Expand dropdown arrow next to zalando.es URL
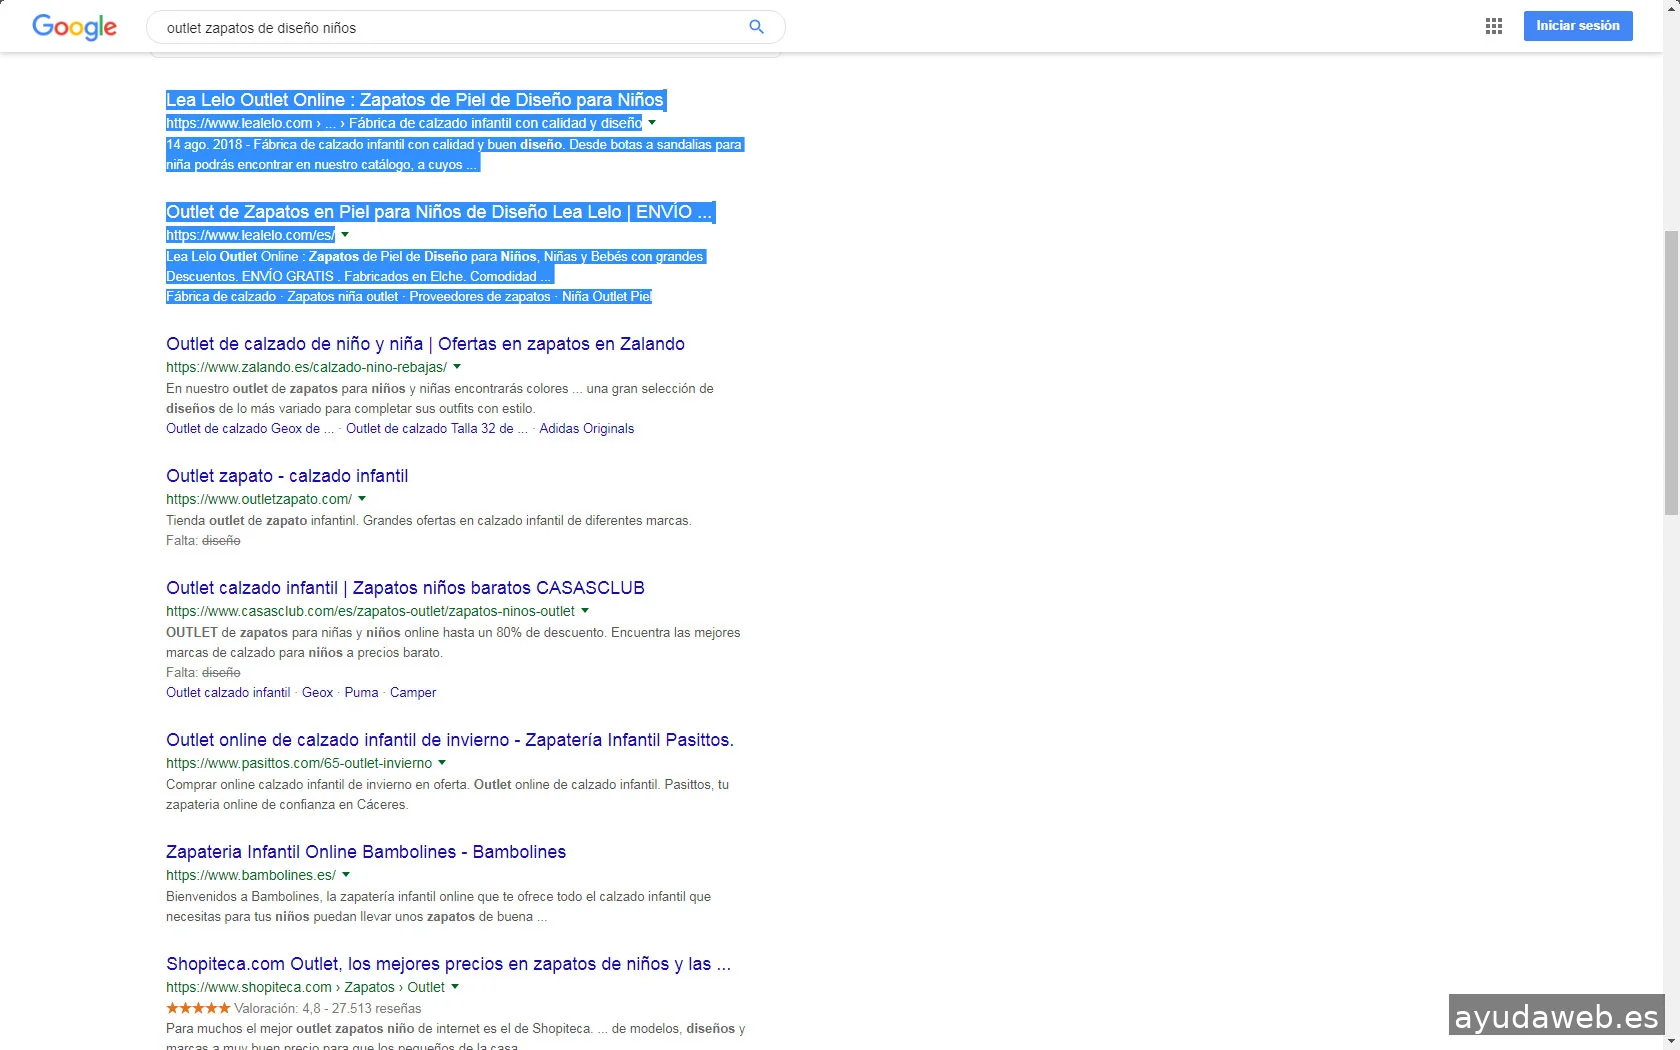This screenshot has width=1680, height=1050. 458,367
